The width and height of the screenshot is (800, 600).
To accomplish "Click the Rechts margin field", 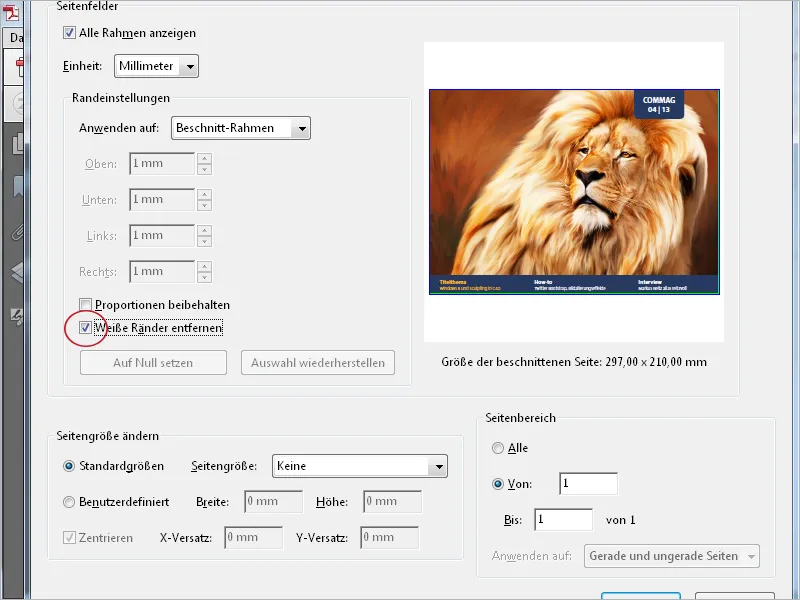I will tap(162, 271).
